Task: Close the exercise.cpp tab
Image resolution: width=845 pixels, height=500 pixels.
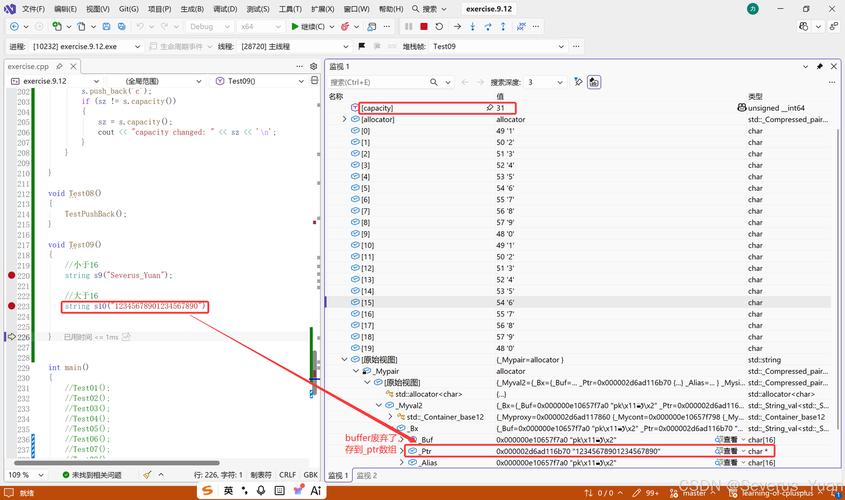Action: tap(73, 66)
